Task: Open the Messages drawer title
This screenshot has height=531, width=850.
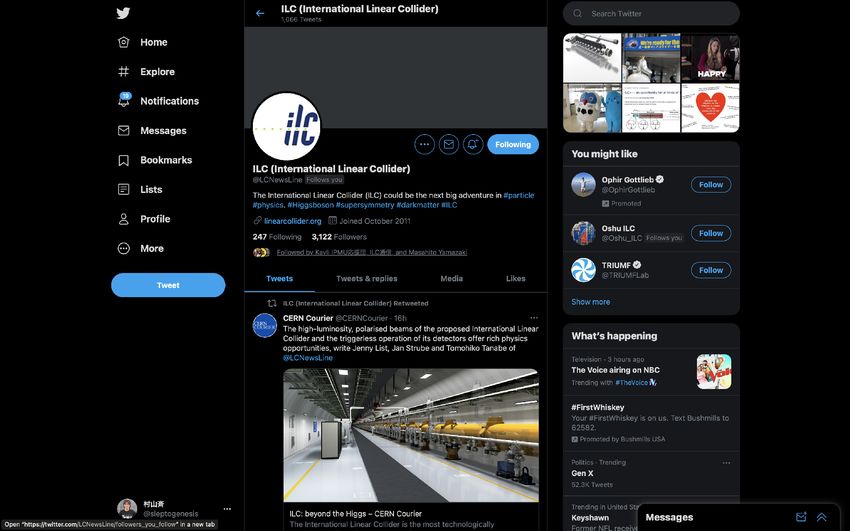Action: [669, 517]
